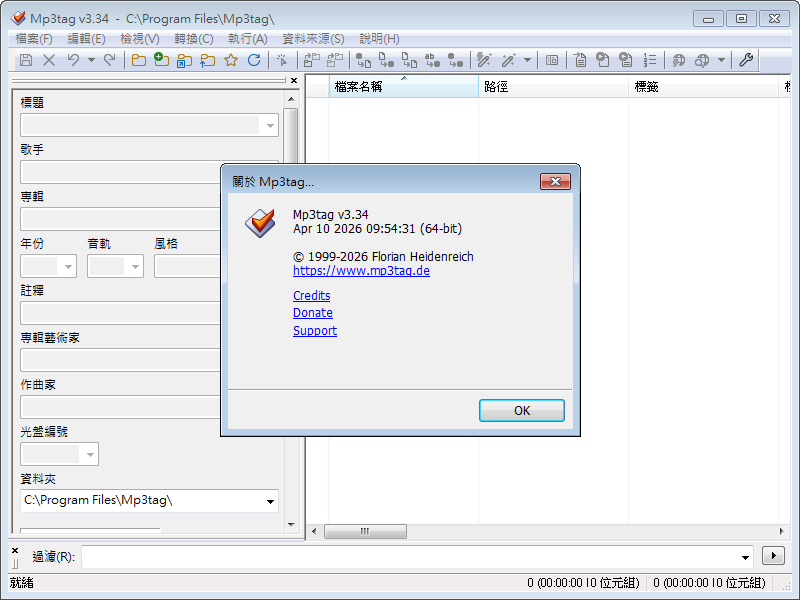Open the 檢視(V) menu
Viewport: 800px width, 600px height.
(140, 39)
